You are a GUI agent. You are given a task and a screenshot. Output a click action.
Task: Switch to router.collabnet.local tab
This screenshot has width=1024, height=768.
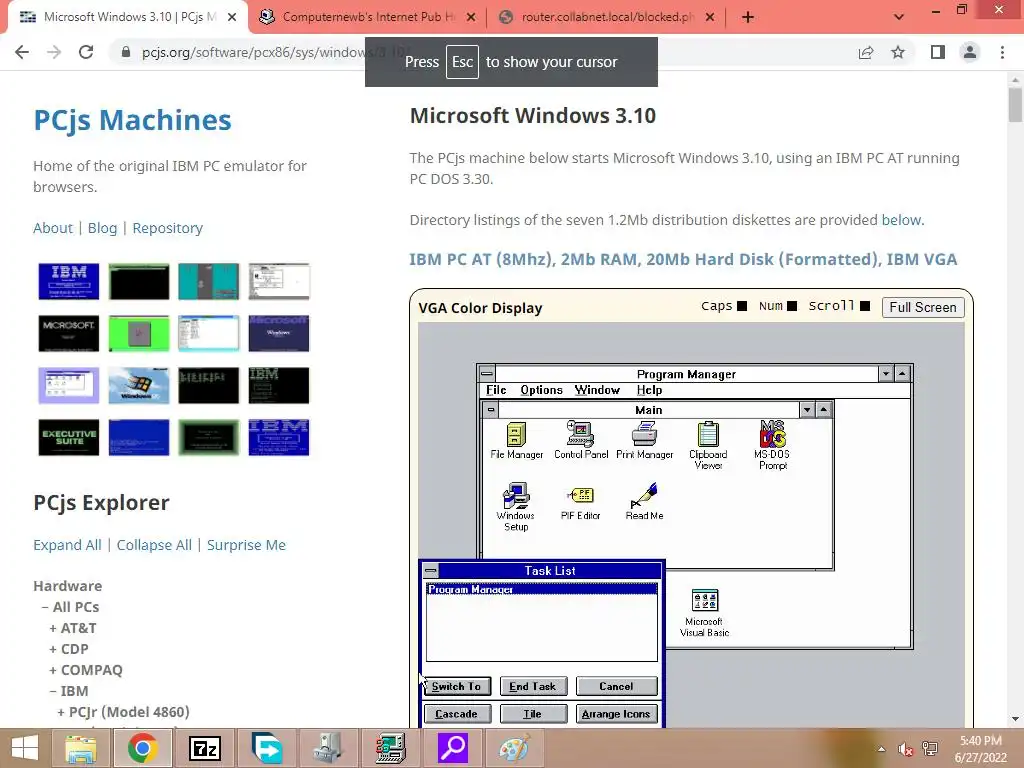point(607,17)
